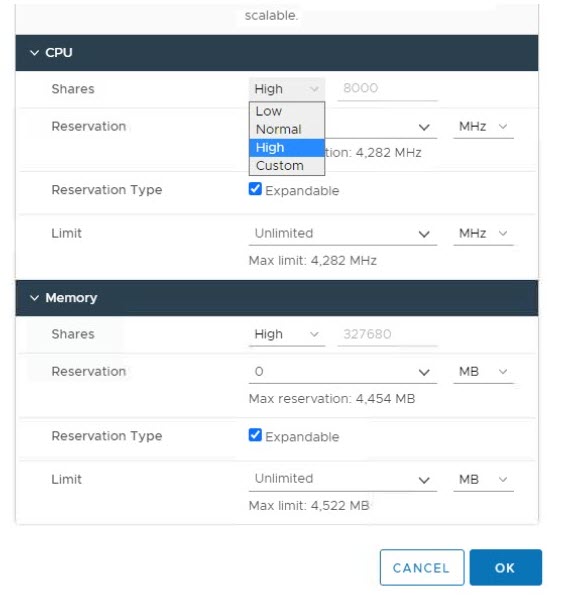The width and height of the screenshot is (563, 598).
Task: Select Low in CPU shares list
Action: click(x=286, y=111)
